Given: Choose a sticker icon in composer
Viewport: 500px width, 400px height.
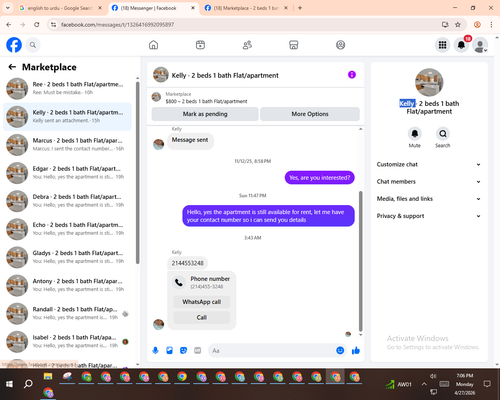Looking at the screenshot, I should click(x=183, y=350).
